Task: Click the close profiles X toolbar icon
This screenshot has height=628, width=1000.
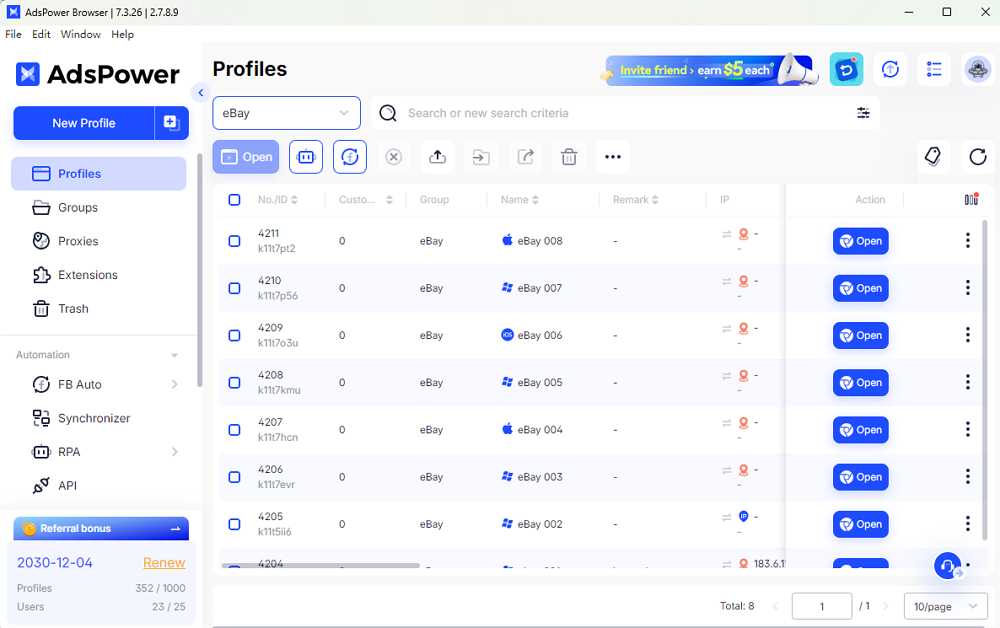Action: tap(393, 157)
